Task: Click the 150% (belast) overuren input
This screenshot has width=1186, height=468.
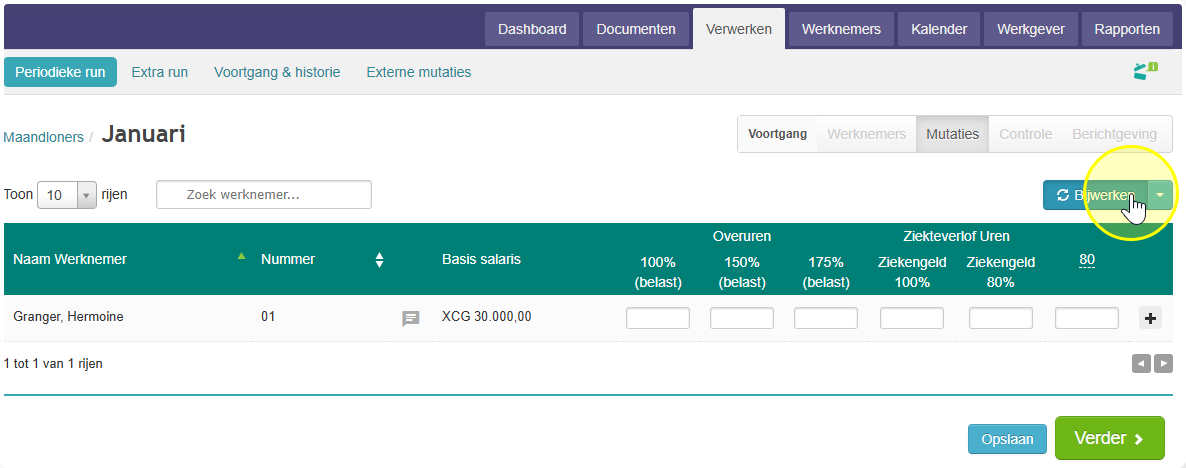Action: pyautogui.click(x=742, y=318)
